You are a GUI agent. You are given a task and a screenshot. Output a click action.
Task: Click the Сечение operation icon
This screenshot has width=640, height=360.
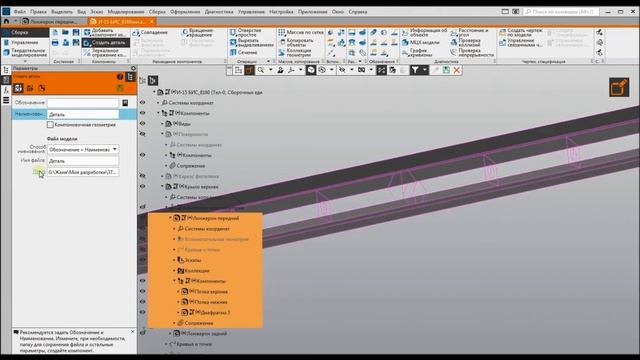pyautogui.click(x=233, y=53)
